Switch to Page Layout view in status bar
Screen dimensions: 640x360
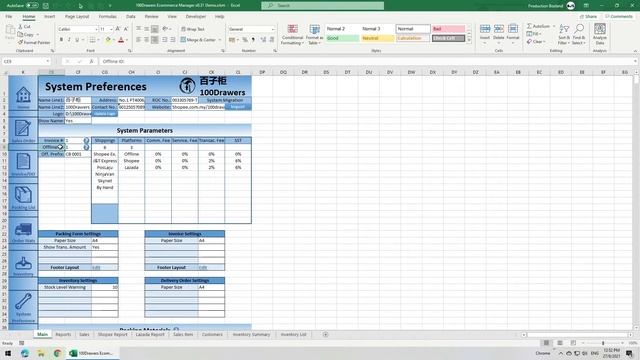(x=560, y=343)
